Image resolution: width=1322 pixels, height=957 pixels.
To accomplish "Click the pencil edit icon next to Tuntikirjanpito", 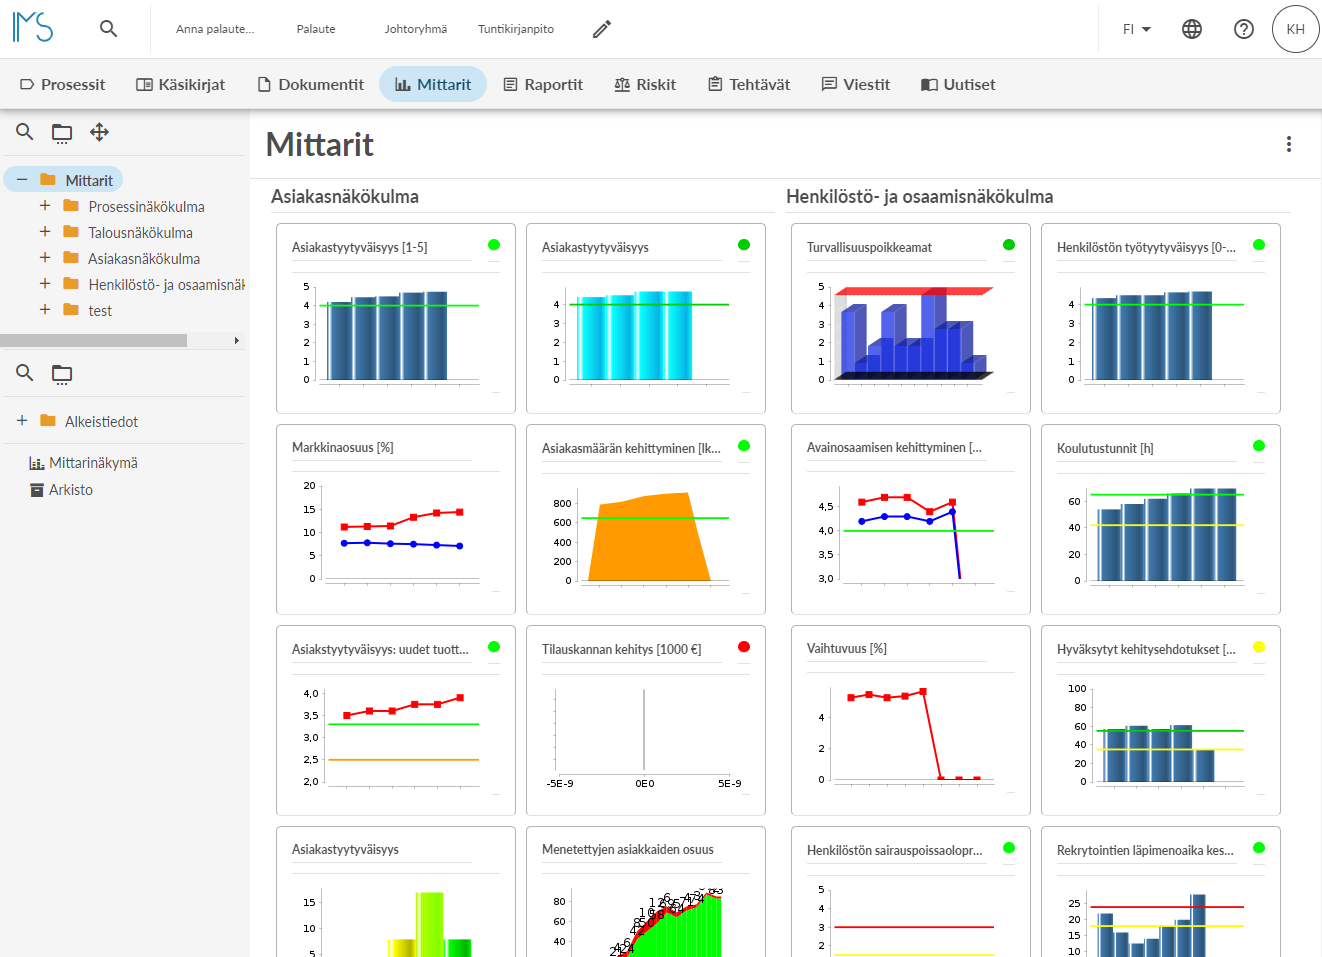I will (x=601, y=29).
